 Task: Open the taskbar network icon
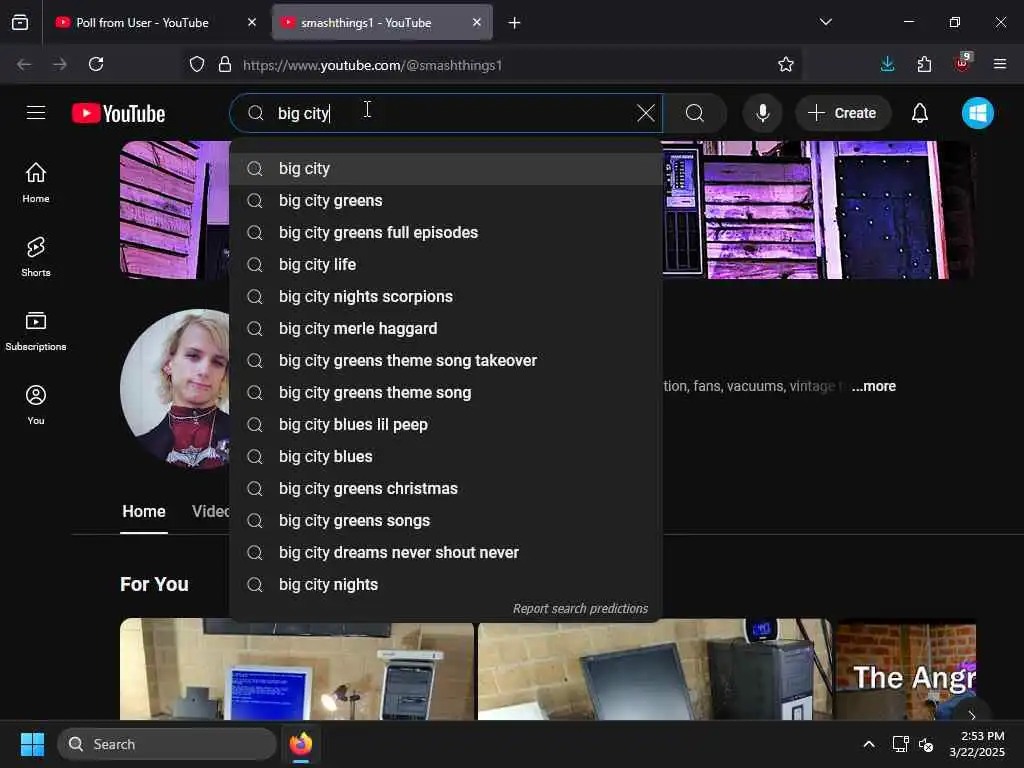(901, 744)
